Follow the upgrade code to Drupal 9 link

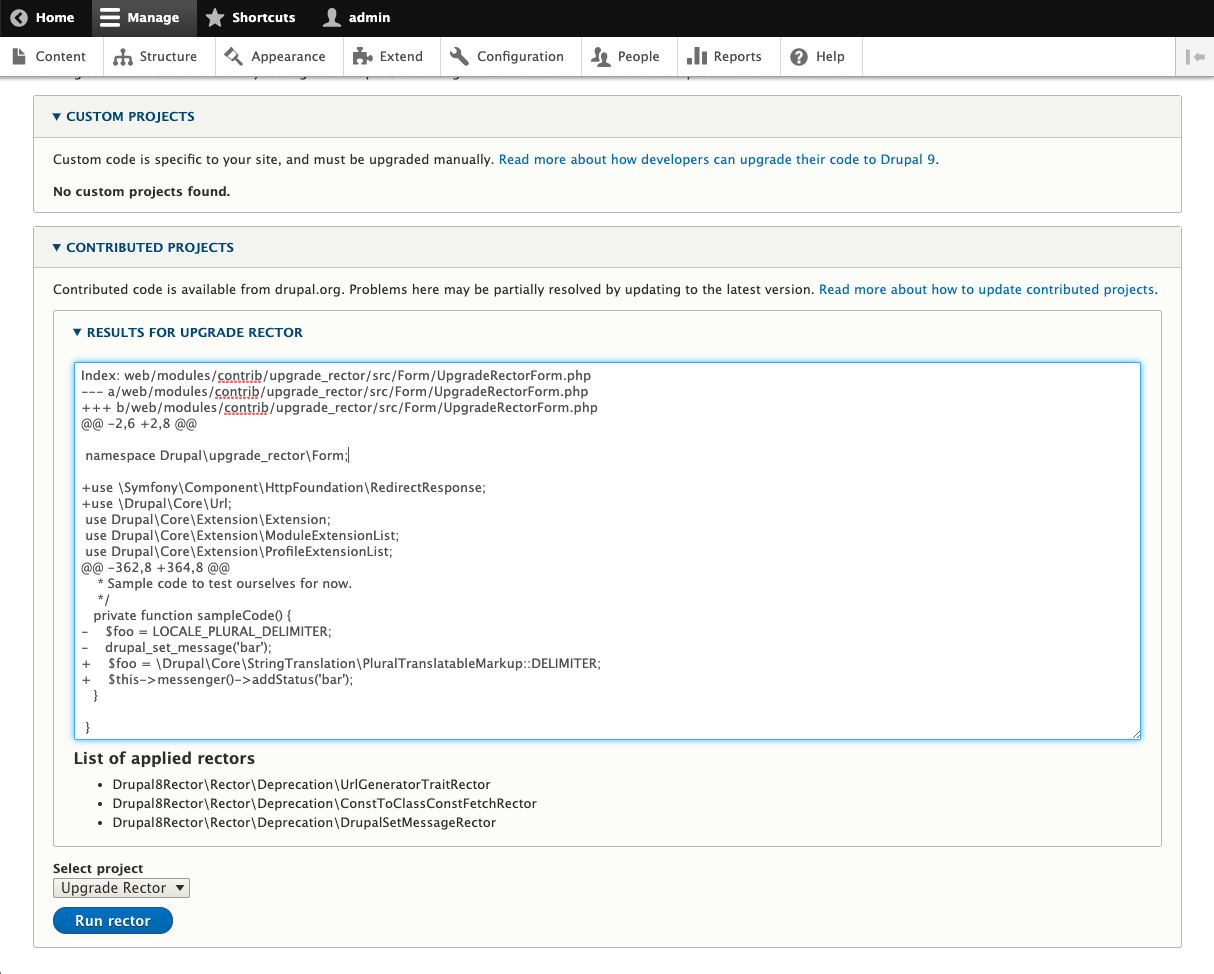tap(717, 160)
